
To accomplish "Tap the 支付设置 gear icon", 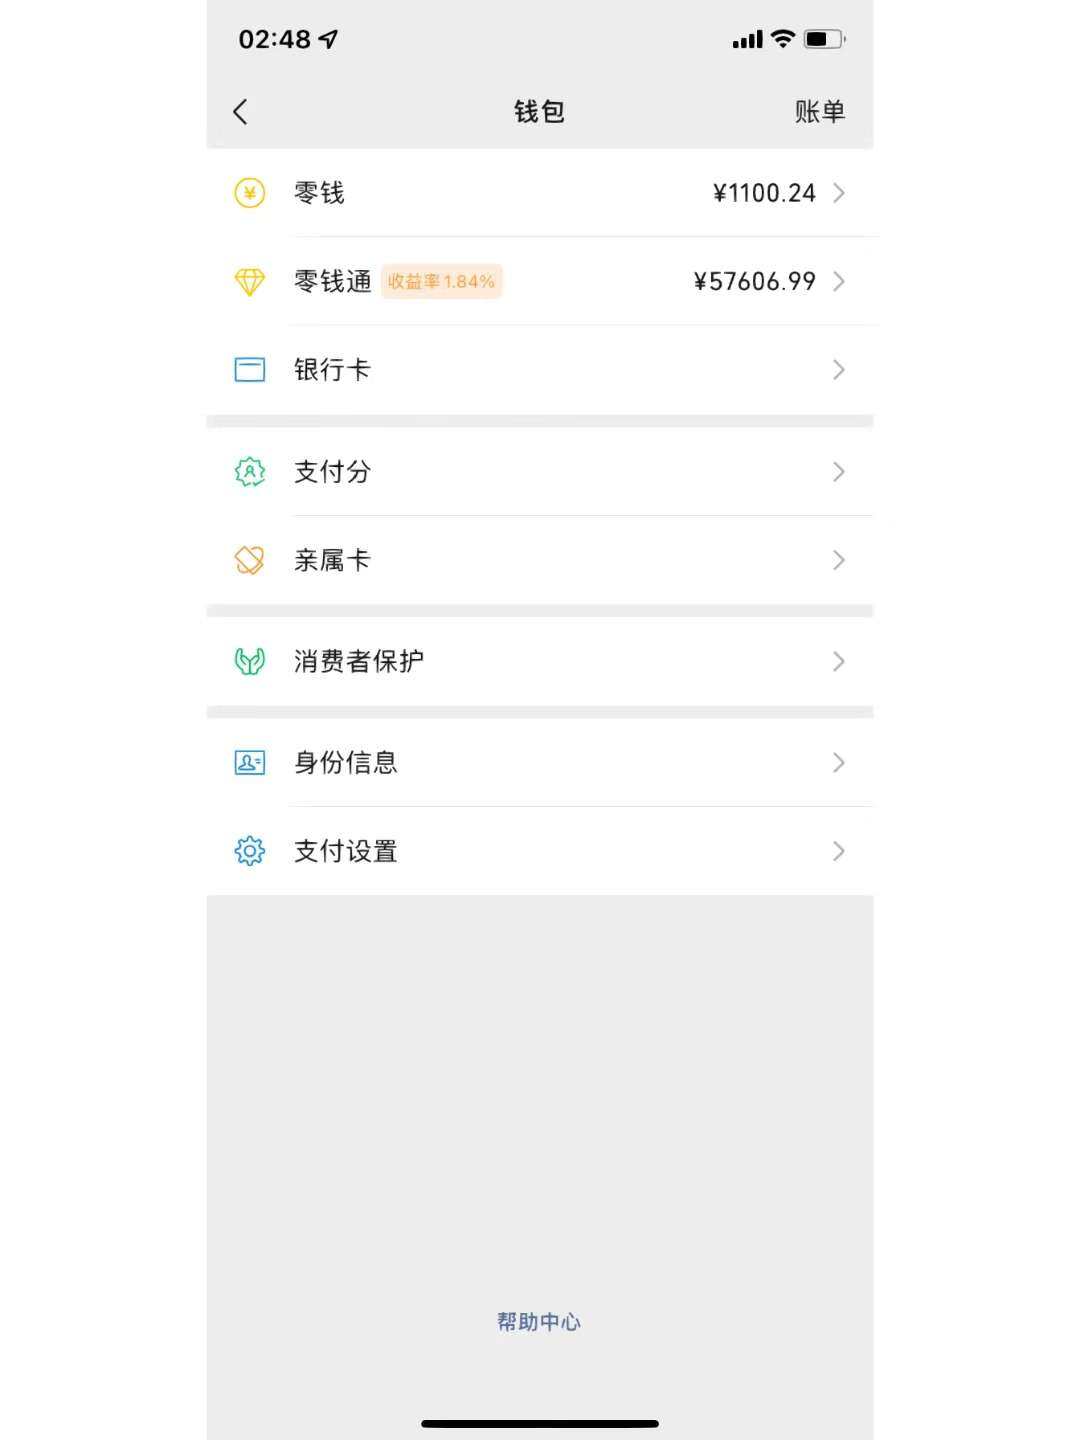I will coord(249,851).
